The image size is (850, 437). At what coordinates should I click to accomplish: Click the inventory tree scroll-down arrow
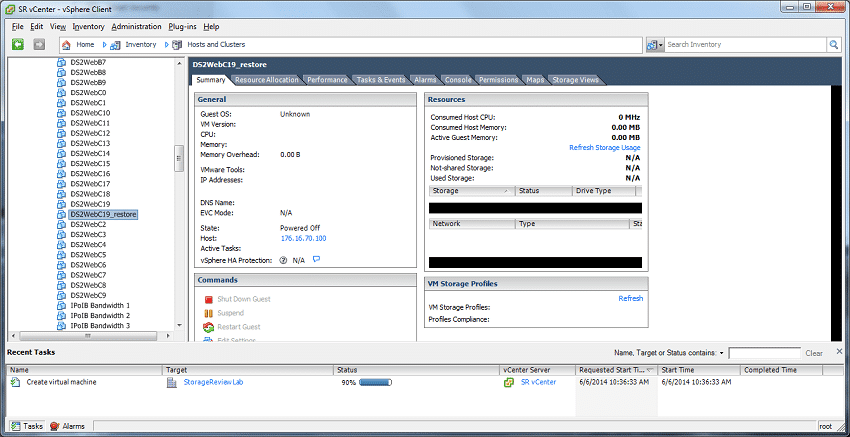(x=179, y=325)
